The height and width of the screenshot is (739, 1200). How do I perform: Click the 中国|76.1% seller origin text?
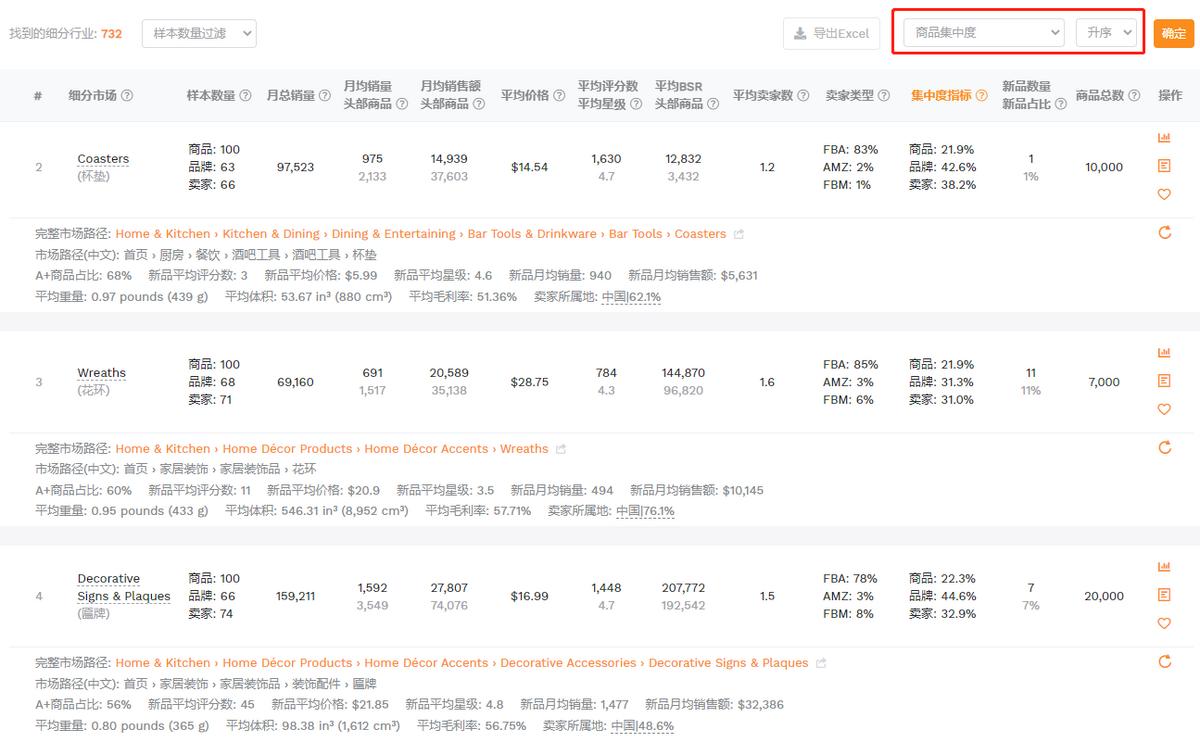coord(645,511)
